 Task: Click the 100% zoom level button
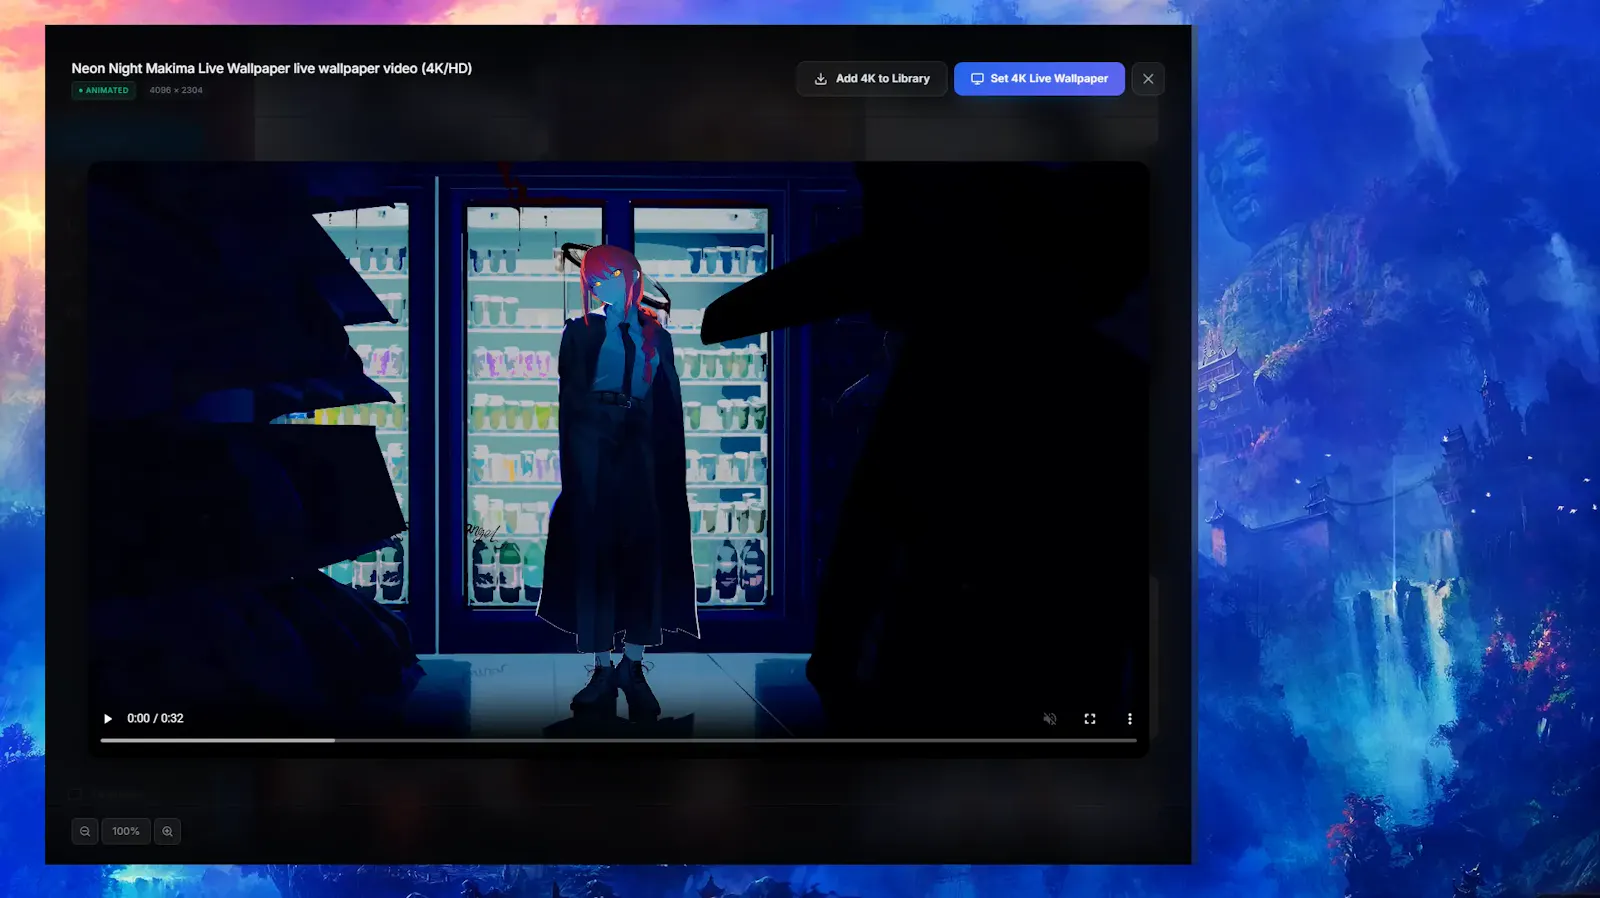pos(126,831)
